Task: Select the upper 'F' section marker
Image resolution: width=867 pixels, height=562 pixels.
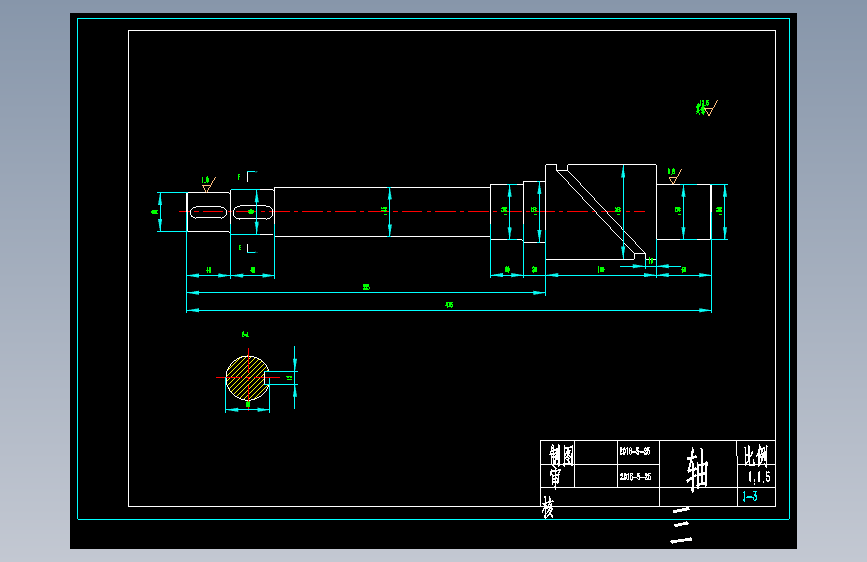Action: (x=239, y=177)
